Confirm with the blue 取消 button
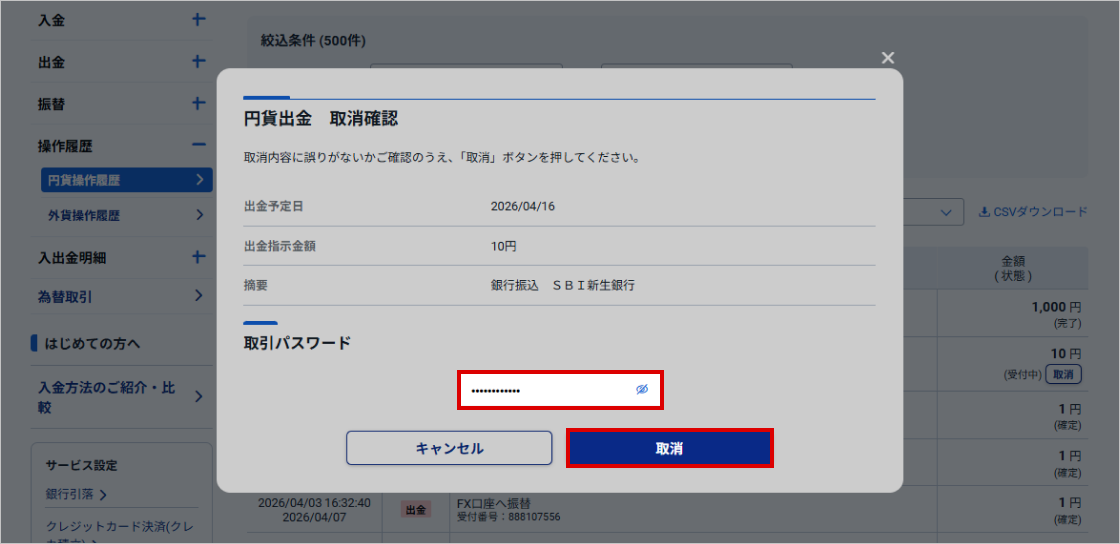The height and width of the screenshot is (544, 1120). coord(669,448)
